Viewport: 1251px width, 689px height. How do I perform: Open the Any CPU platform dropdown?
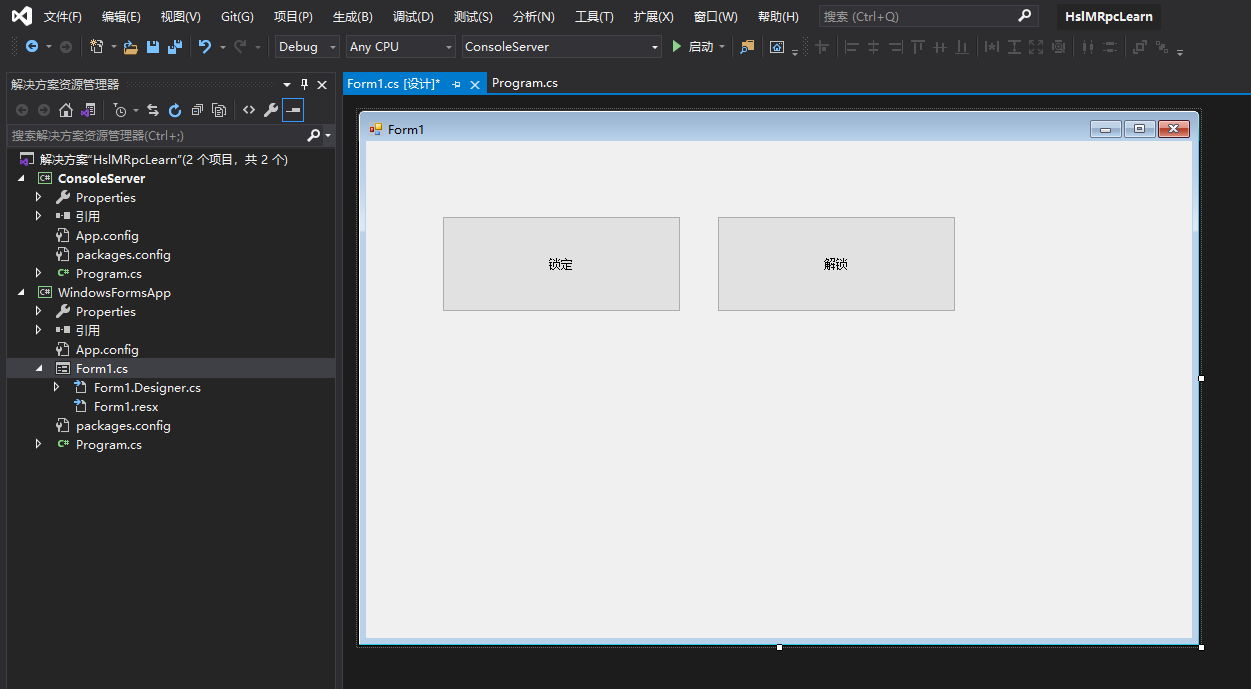(449, 46)
